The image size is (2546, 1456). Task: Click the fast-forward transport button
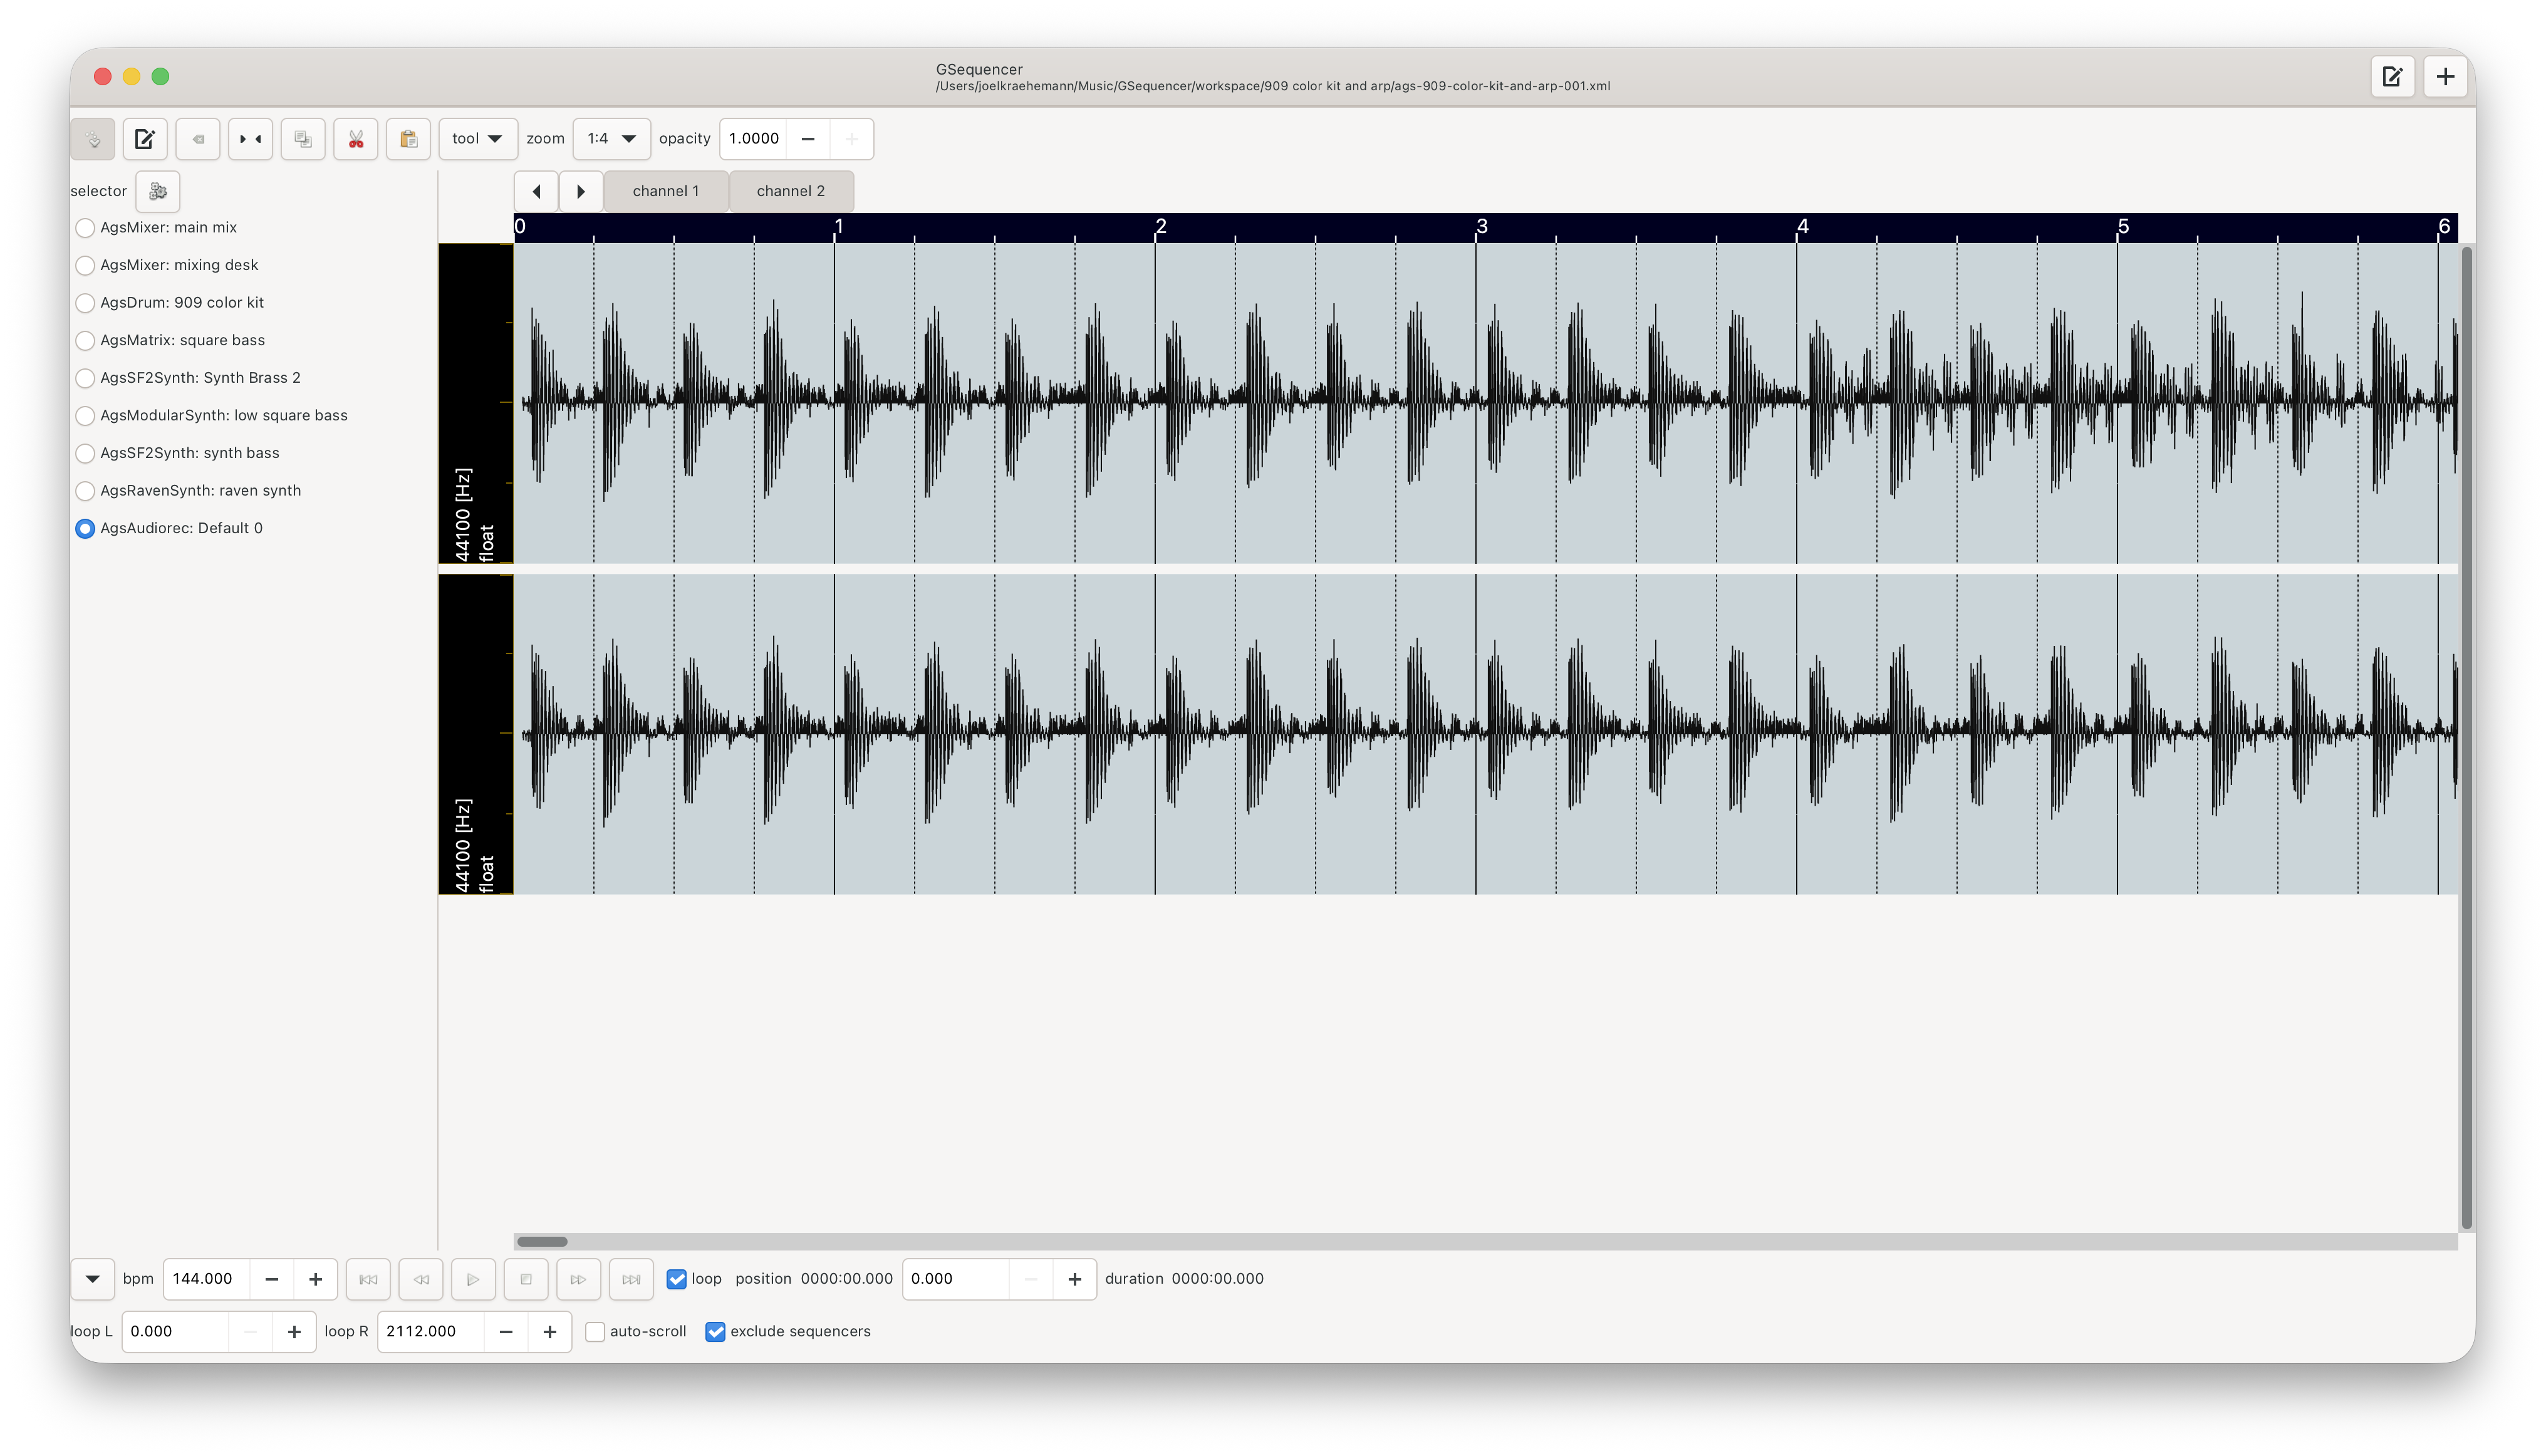(x=578, y=1279)
